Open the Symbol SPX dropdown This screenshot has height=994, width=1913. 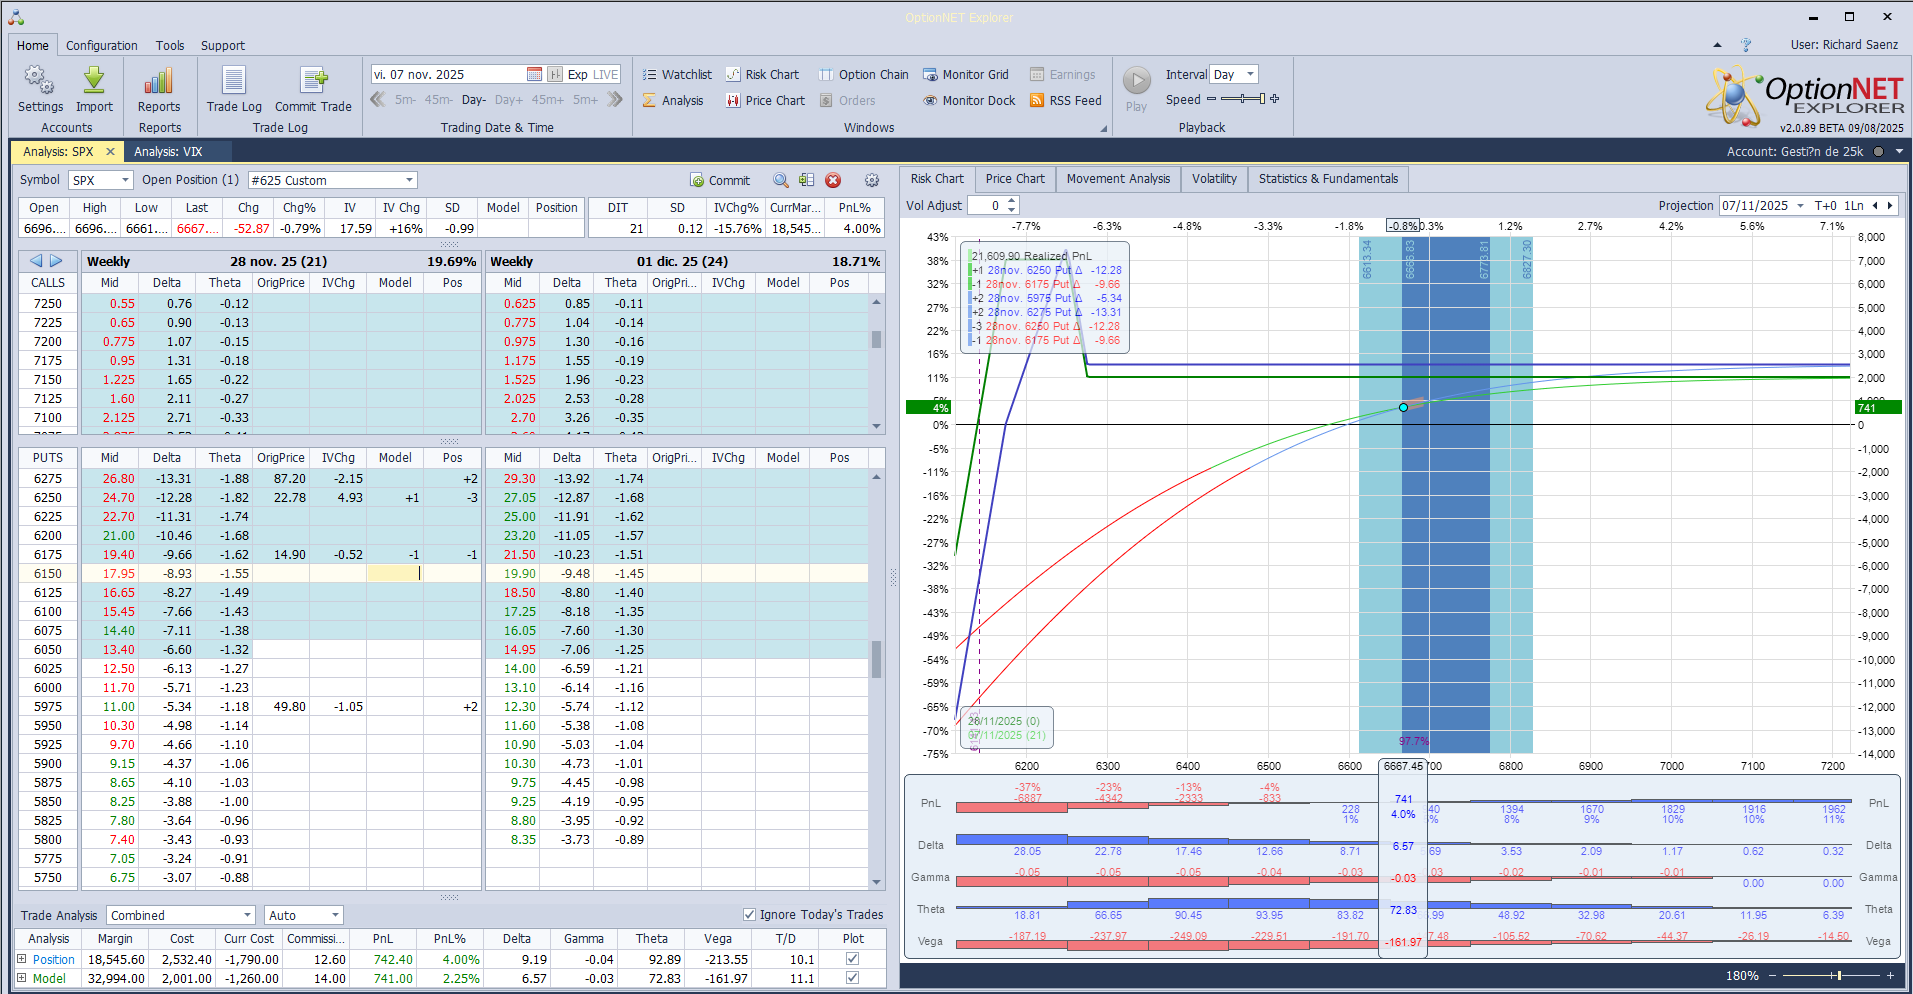pyautogui.click(x=125, y=180)
